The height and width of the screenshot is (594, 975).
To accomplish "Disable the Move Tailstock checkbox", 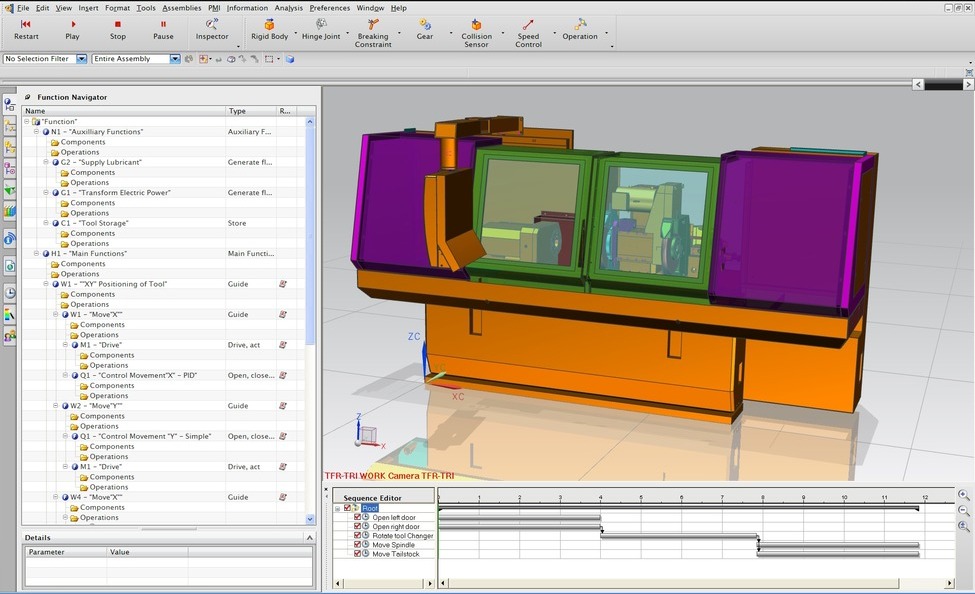I will click(x=358, y=554).
